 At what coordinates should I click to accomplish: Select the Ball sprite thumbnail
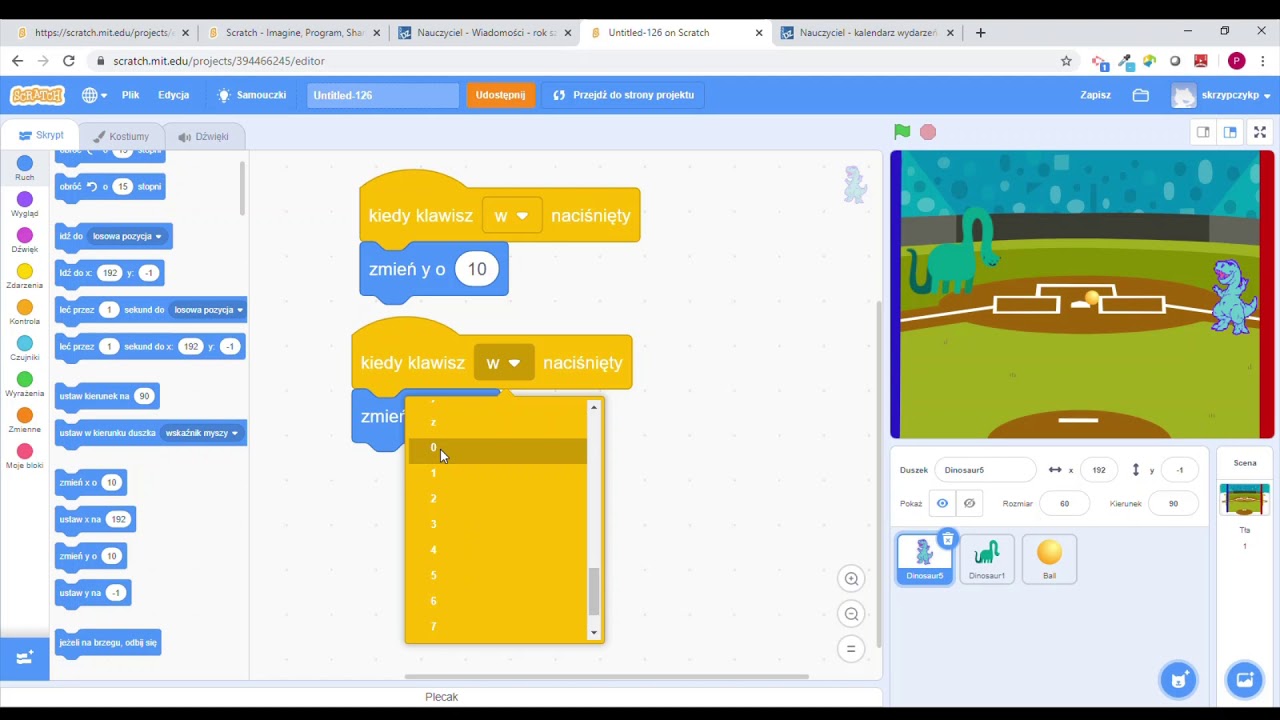[1049, 558]
